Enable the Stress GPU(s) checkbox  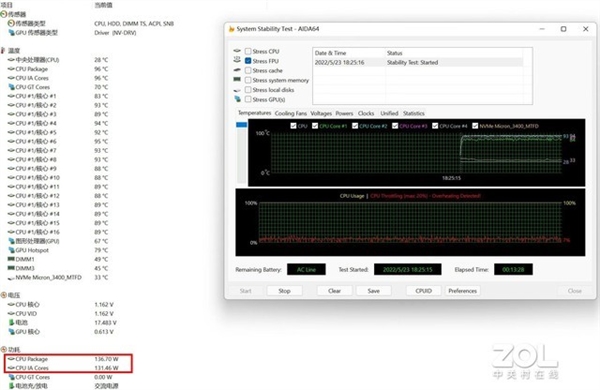[x=248, y=99]
